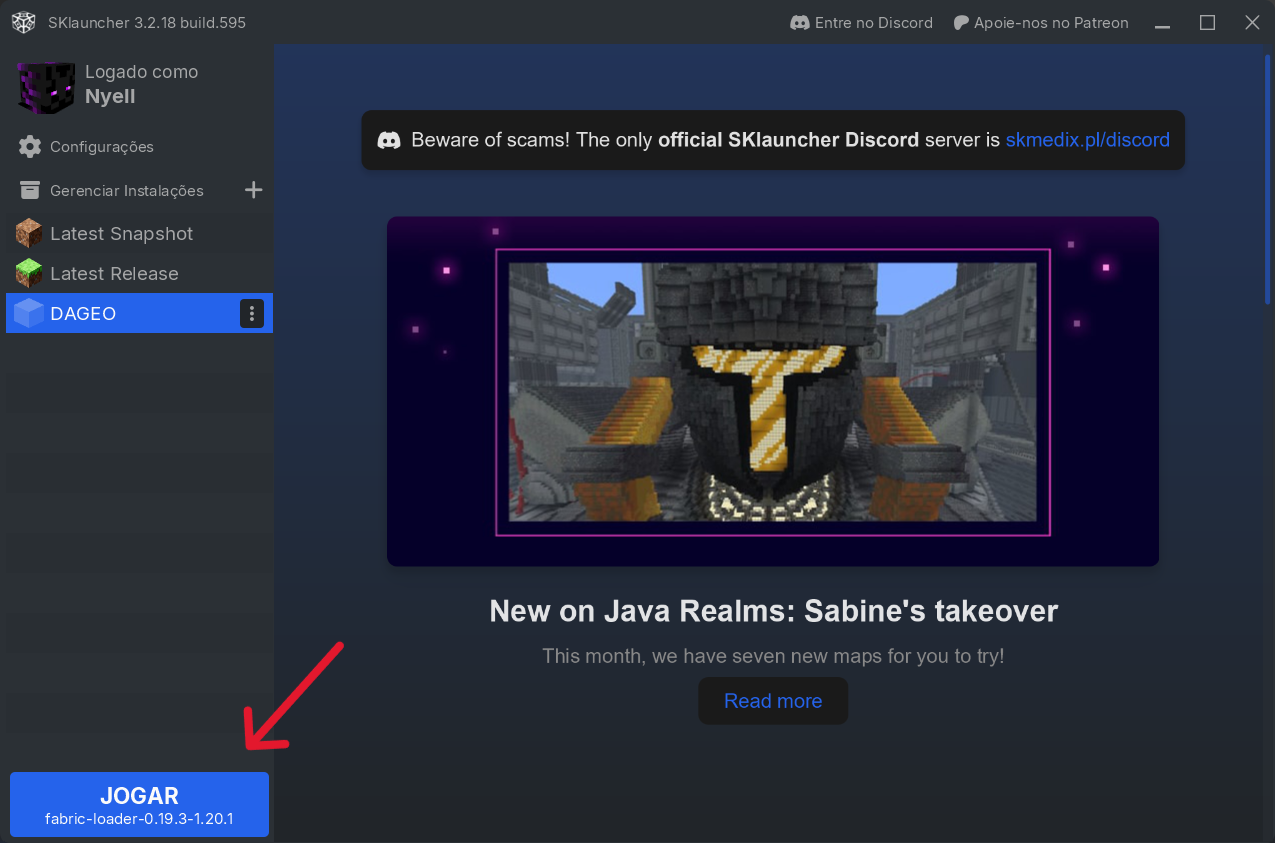Launch game with JOGAR button
Viewport: 1275px width, 843px height.
coord(139,804)
